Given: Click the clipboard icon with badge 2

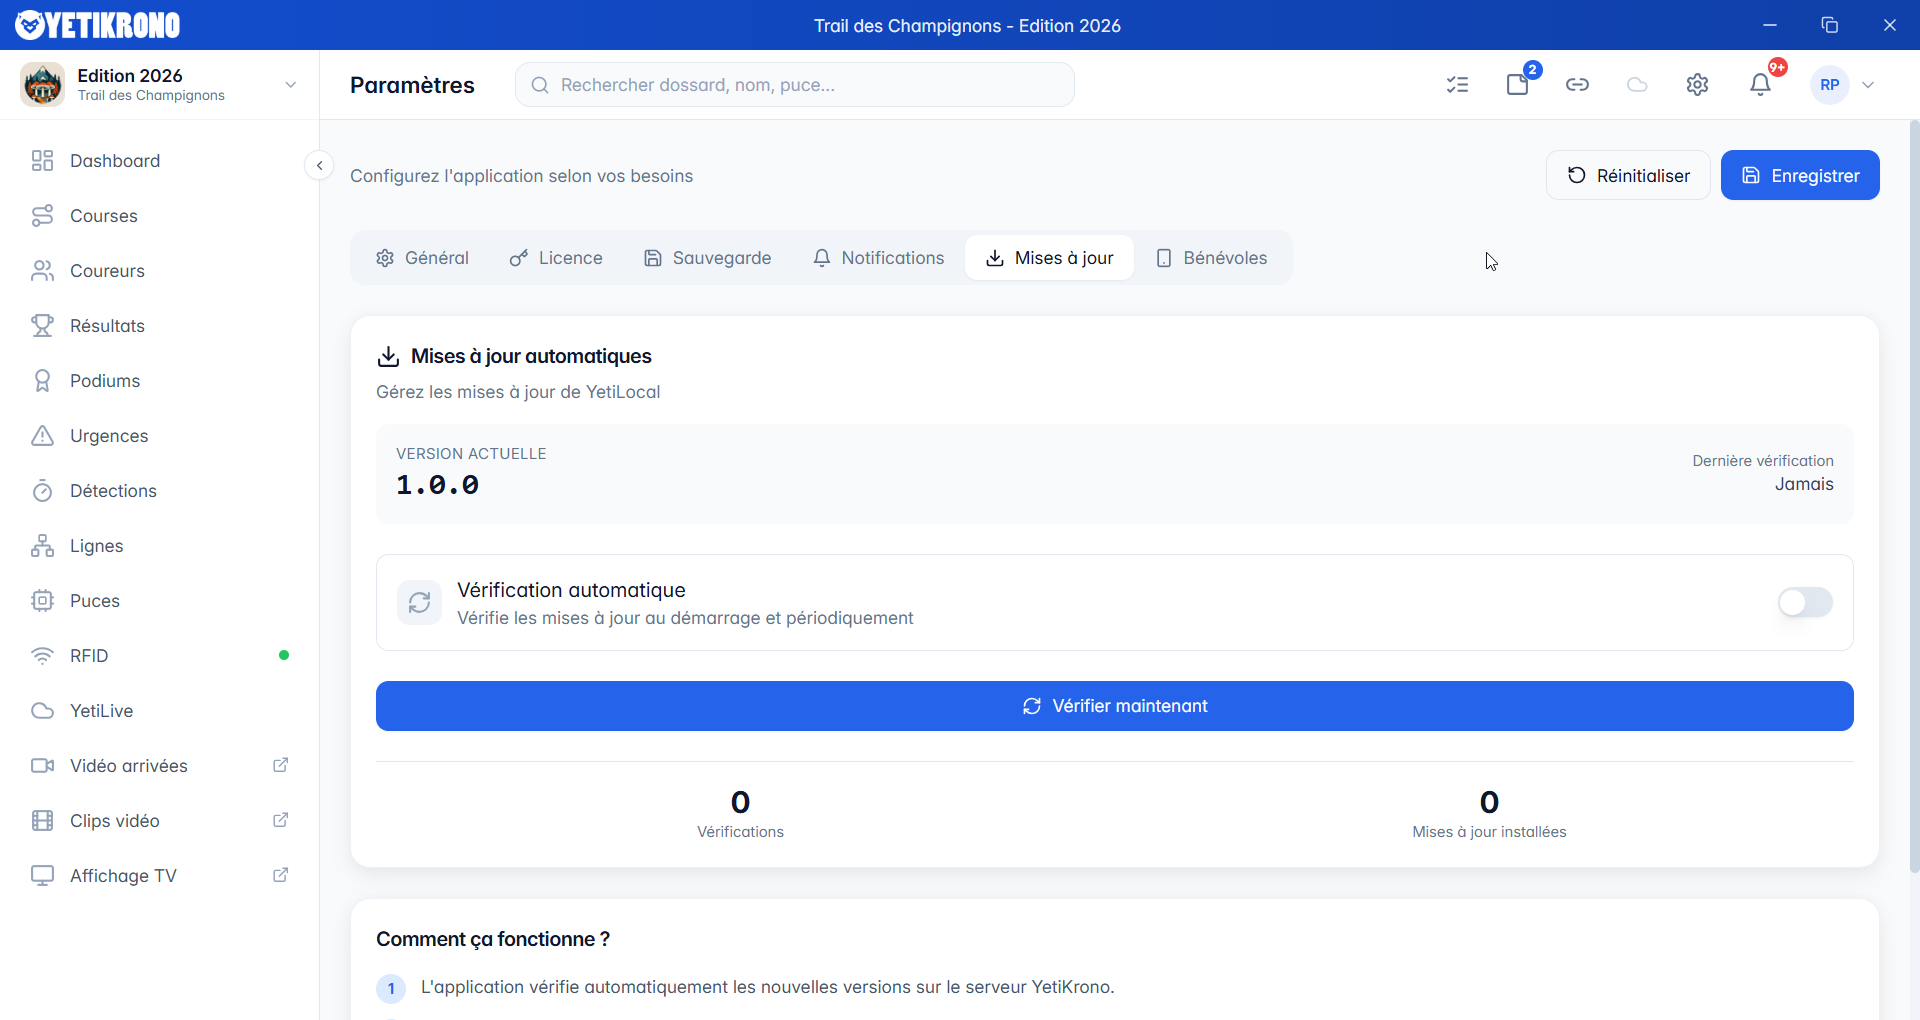Looking at the screenshot, I should pos(1517,85).
